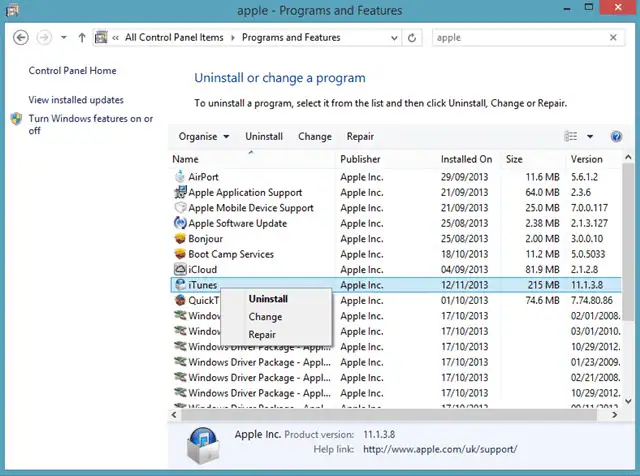Viewport: 640px width, 476px height.
Task: Click icon of driver package dated 02/21/2008
Action: [x=180, y=377]
